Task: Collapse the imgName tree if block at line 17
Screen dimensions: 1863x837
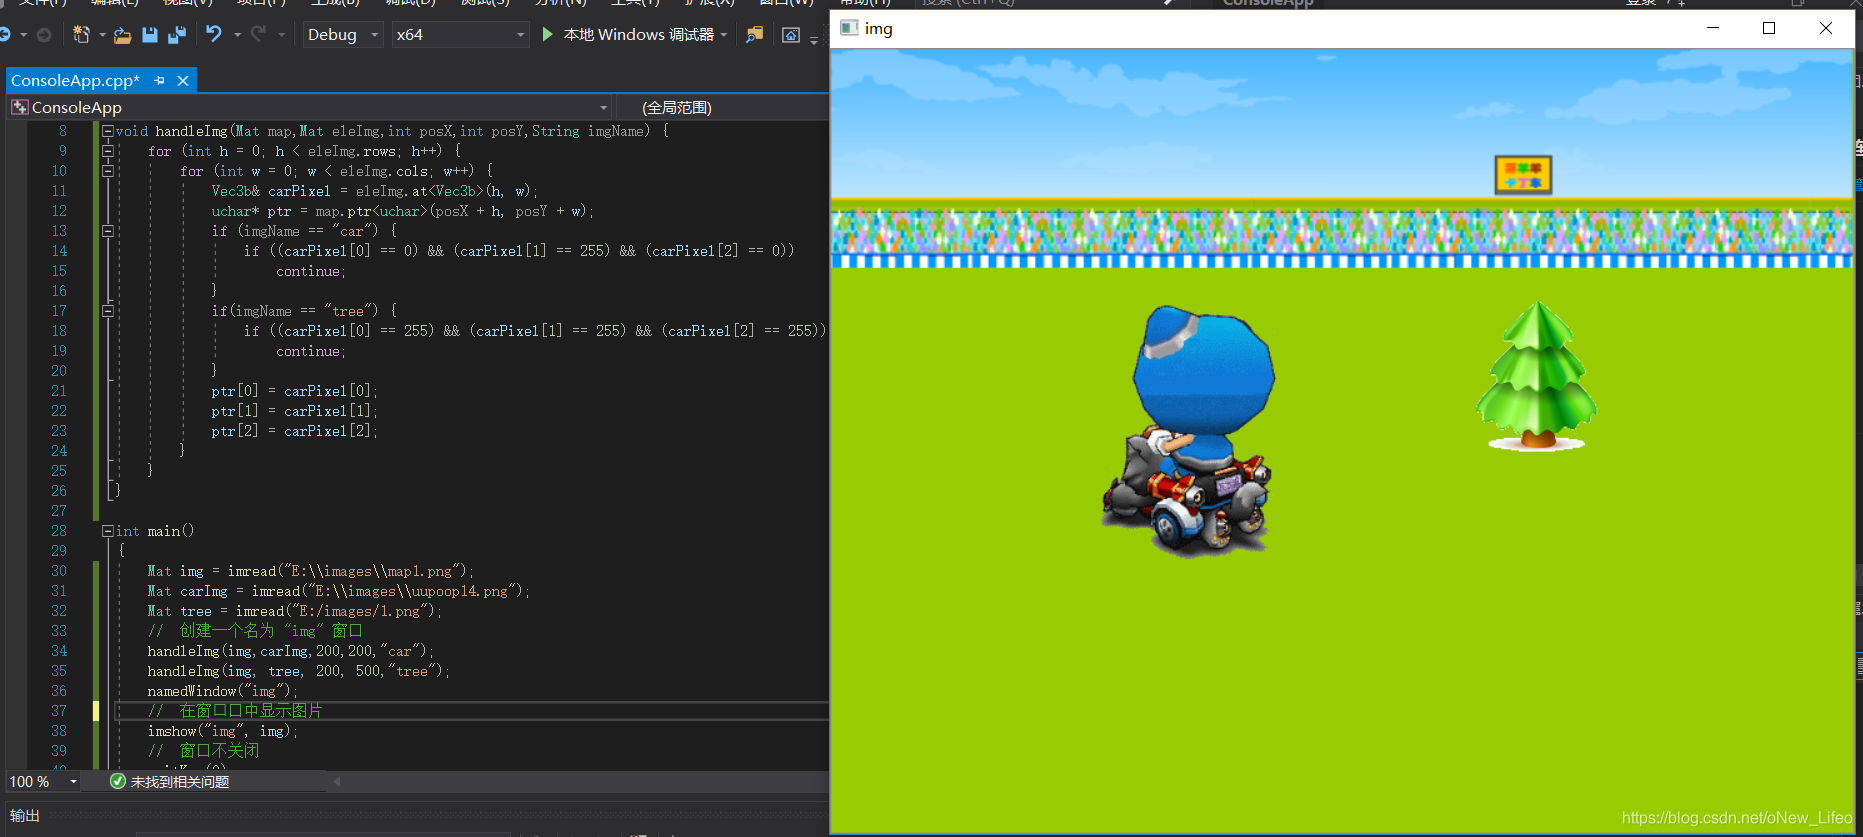Action: click(107, 311)
